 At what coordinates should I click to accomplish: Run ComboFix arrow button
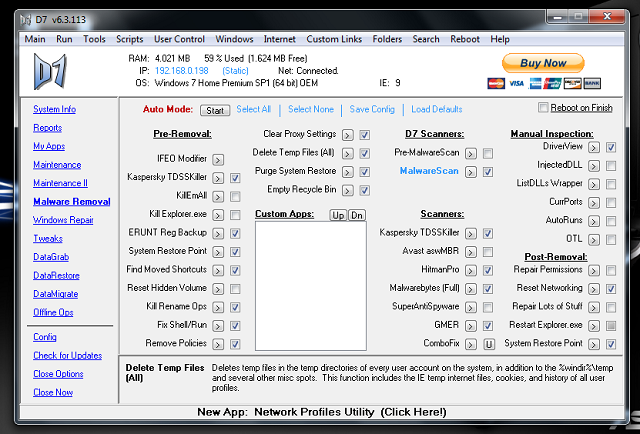coord(471,344)
